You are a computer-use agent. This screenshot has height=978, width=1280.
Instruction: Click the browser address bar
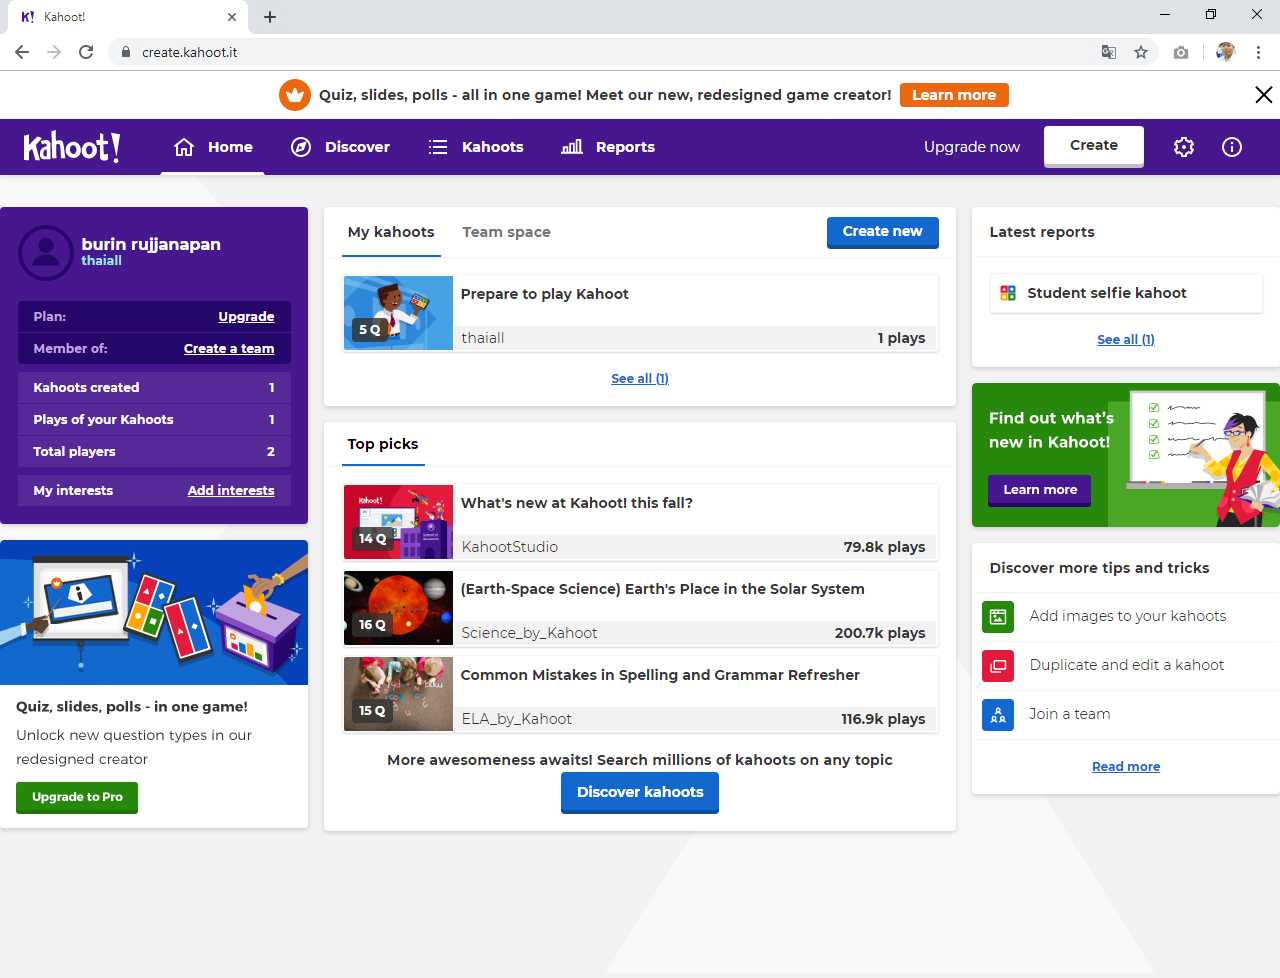[600, 52]
